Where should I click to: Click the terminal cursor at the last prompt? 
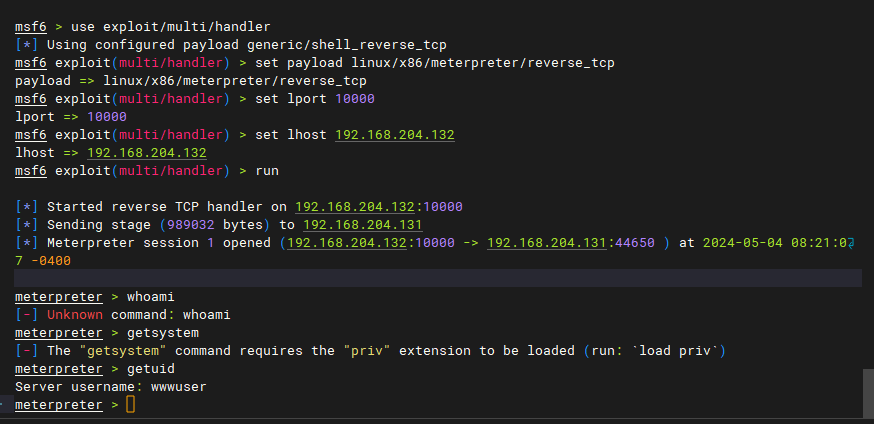[130, 404]
